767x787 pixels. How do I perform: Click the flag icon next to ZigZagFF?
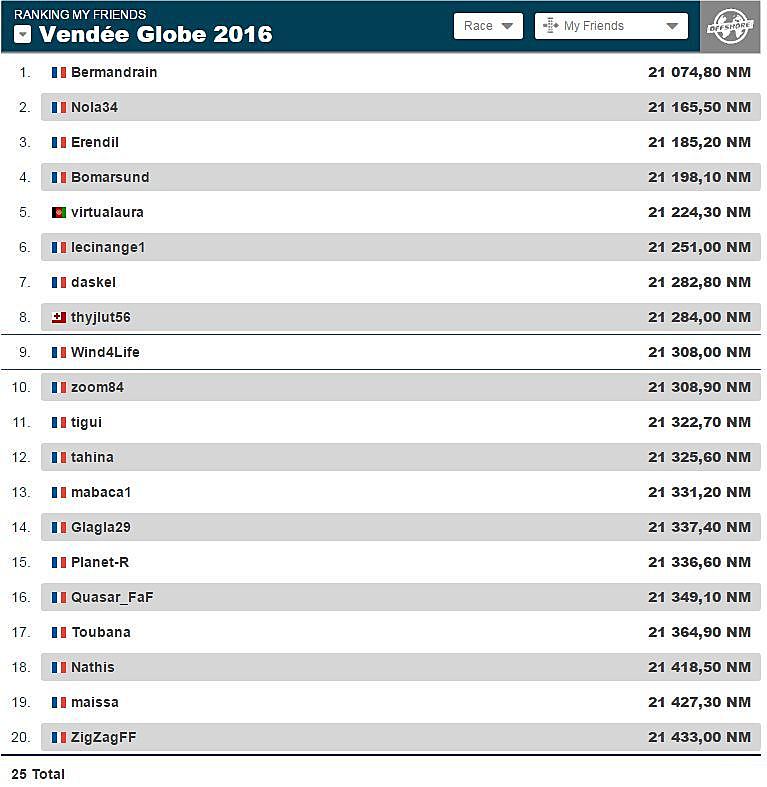(x=59, y=737)
